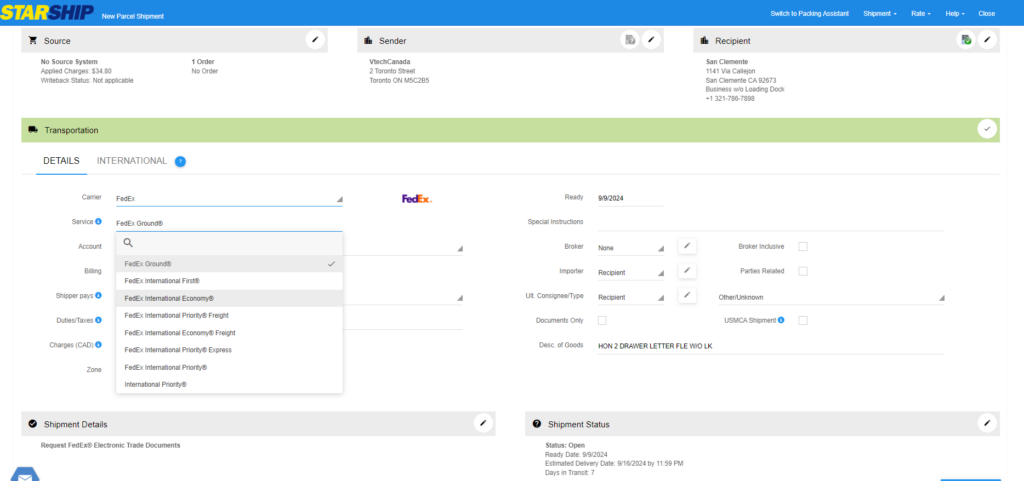Open the Sender address book icon
Image resolution: width=1024 pixels, height=481 pixels.
pos(630,40)
